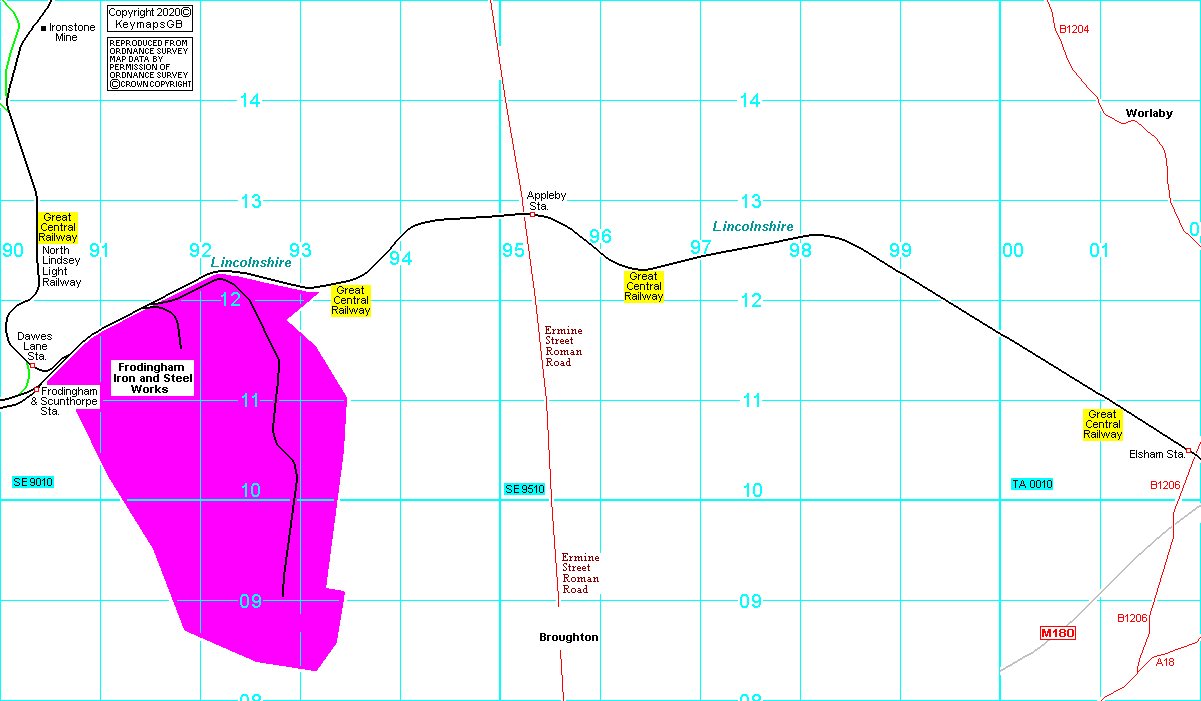Click the Appleby Sta. red station marker
This screenshot has height=701, width=1201.
click(x=533, y=214)
